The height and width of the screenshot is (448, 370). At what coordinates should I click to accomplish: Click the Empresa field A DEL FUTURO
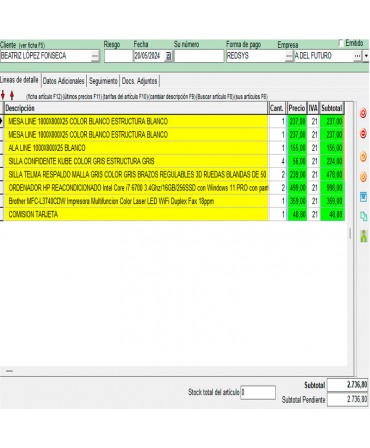tap(324, 56)
